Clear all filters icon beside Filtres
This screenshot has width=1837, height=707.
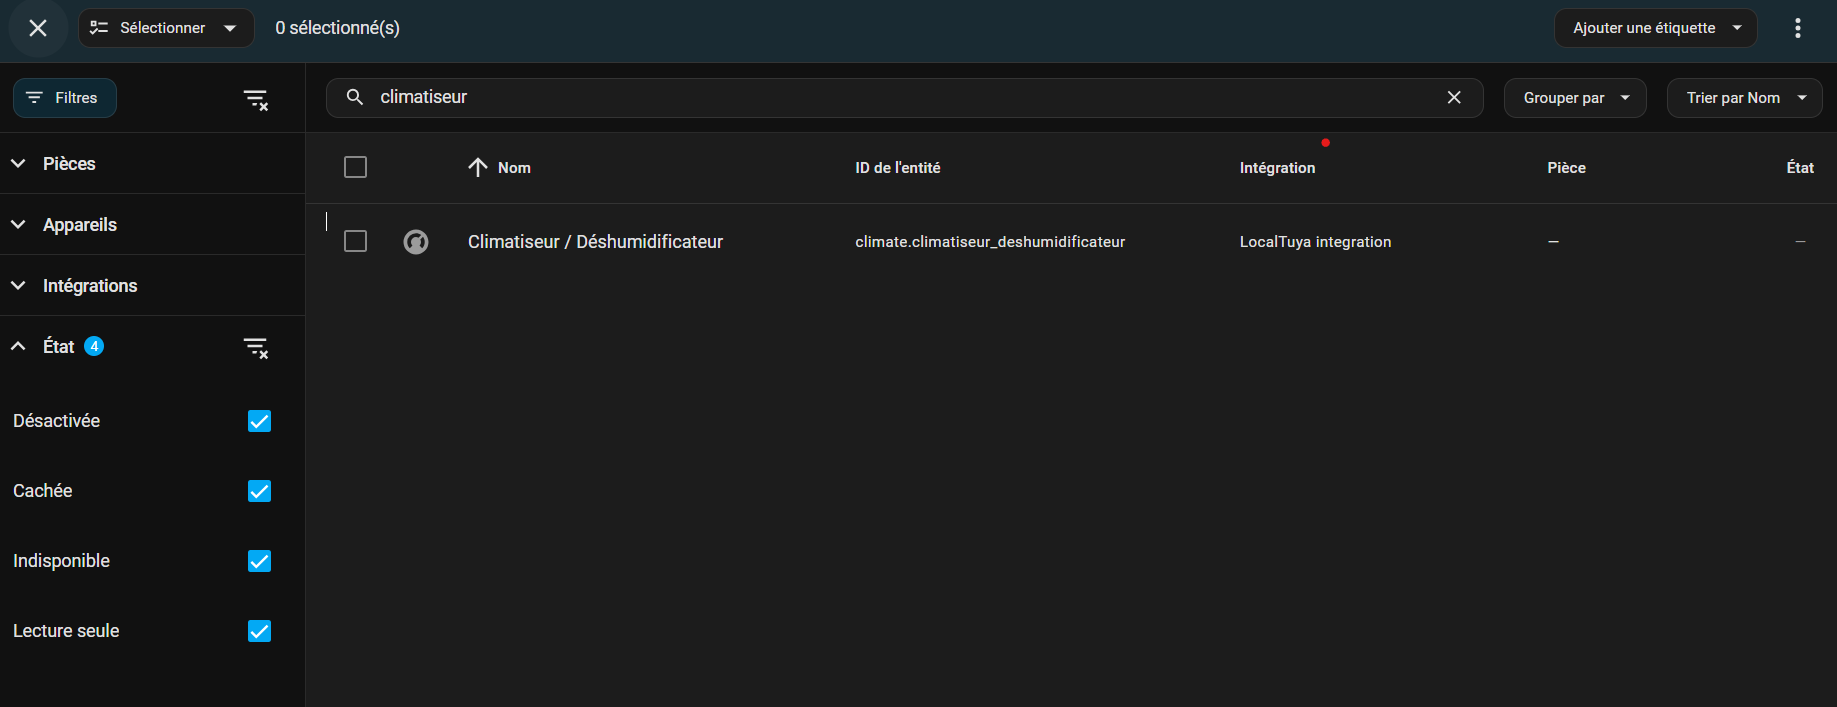point(256,99)
